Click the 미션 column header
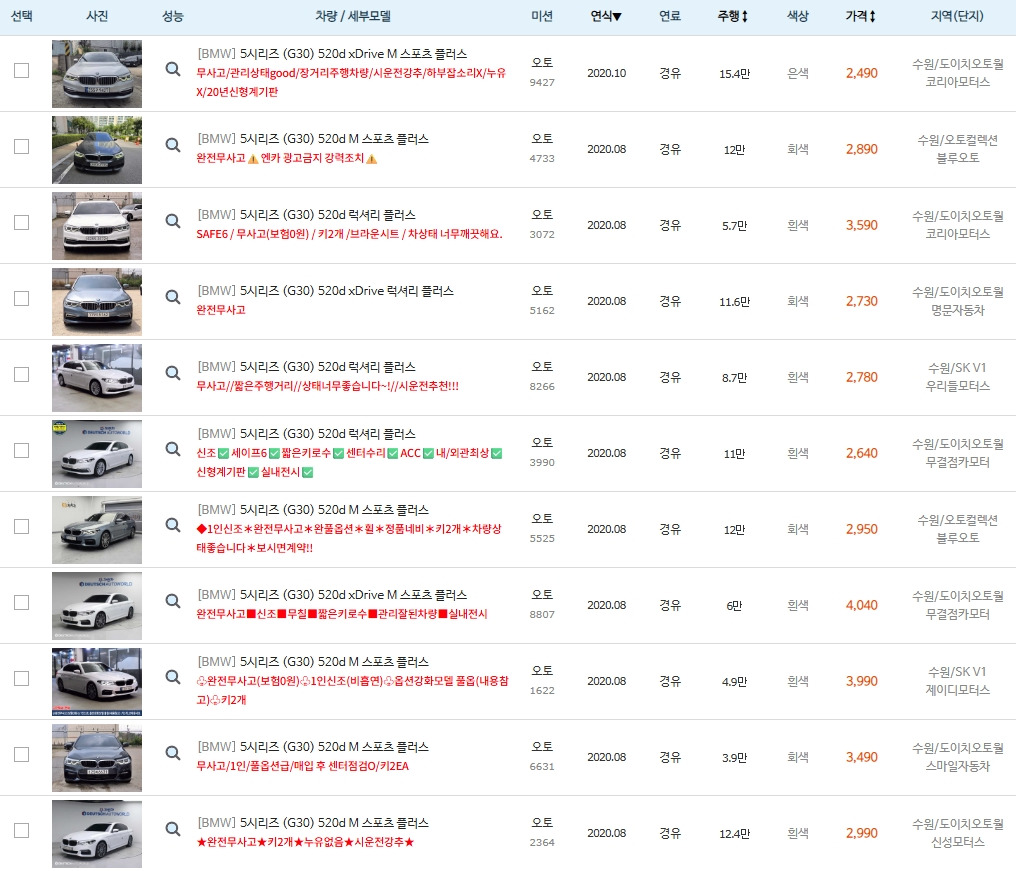The image size is (1016, 871). coord(542,16)
